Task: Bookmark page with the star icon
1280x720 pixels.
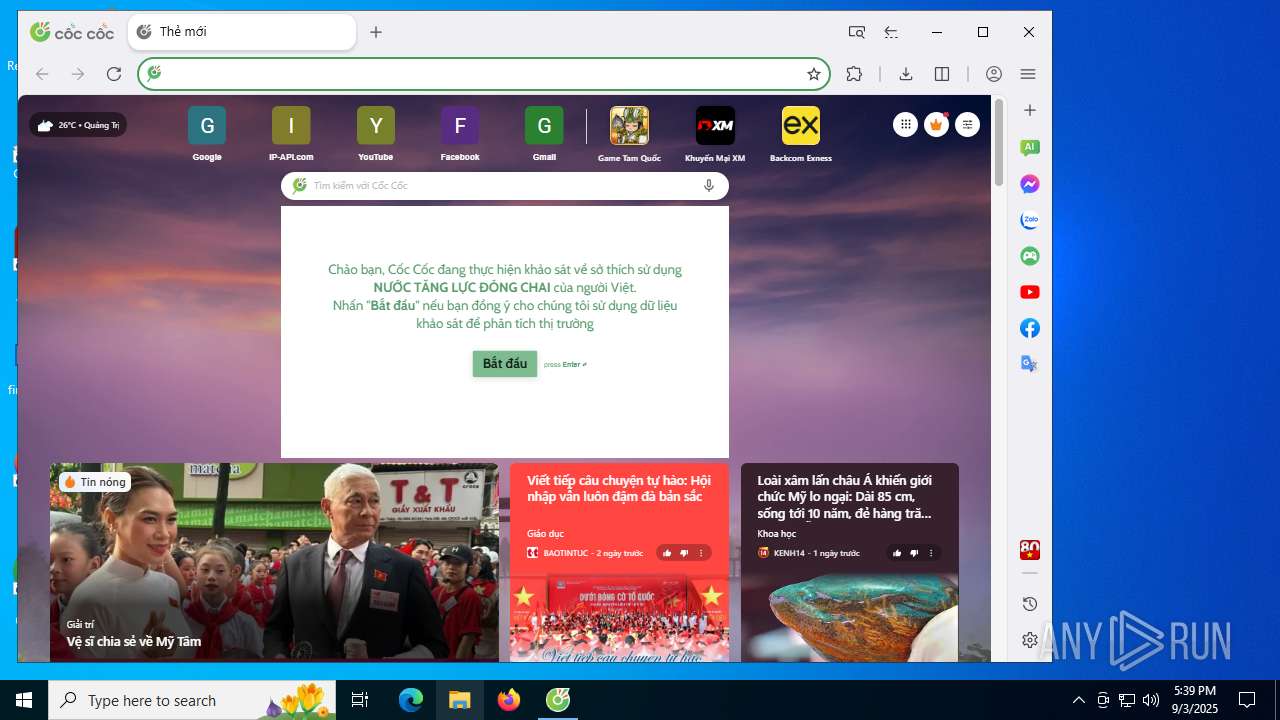Action: (x=814, y=74)
